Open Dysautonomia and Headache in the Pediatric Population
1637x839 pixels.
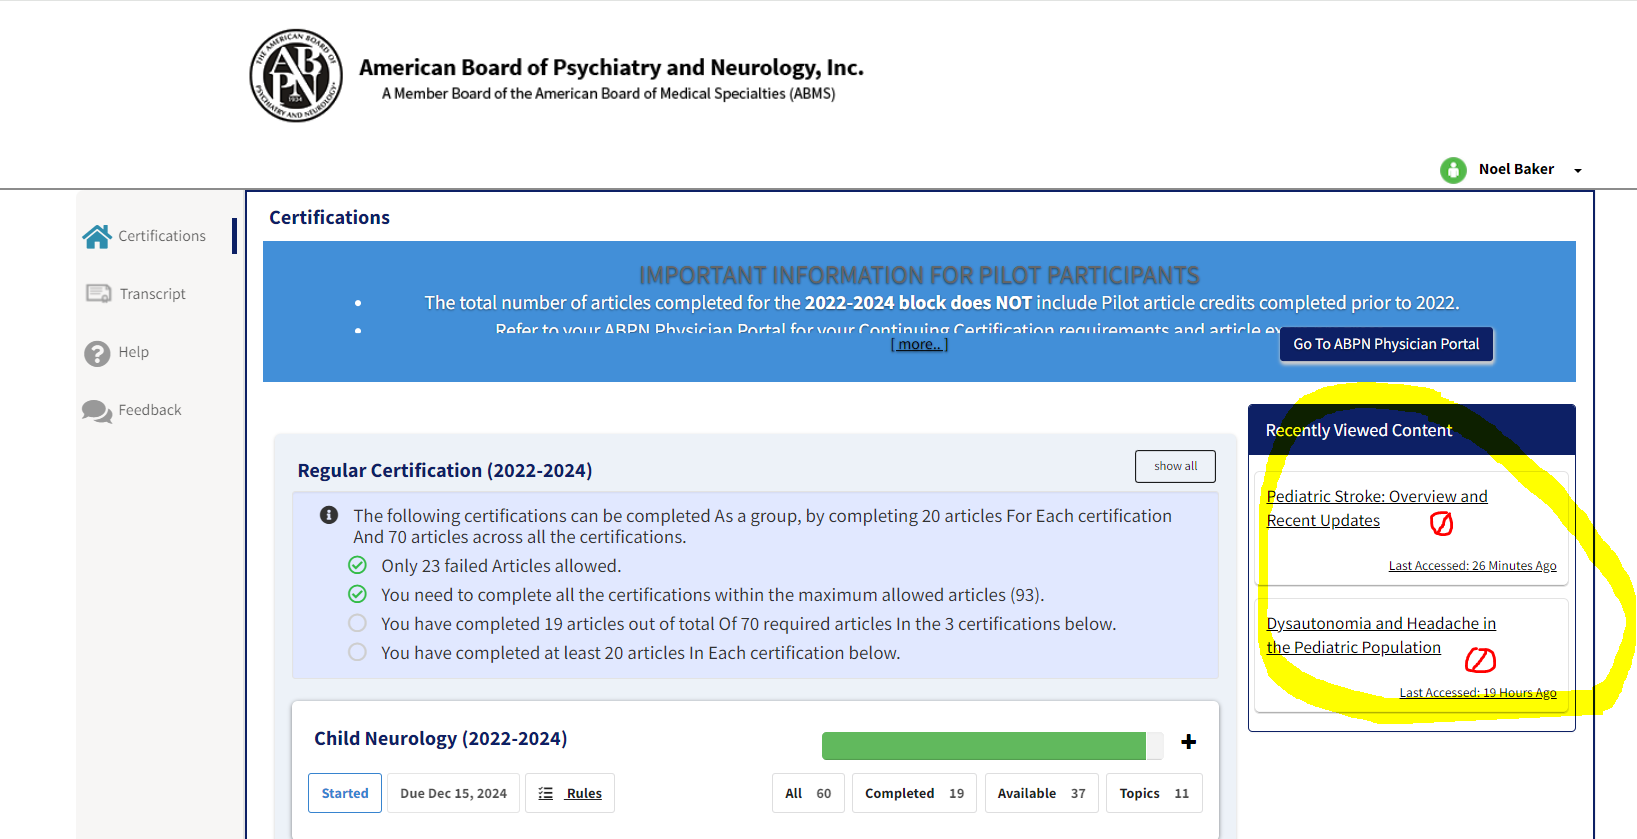[1381, 635]
